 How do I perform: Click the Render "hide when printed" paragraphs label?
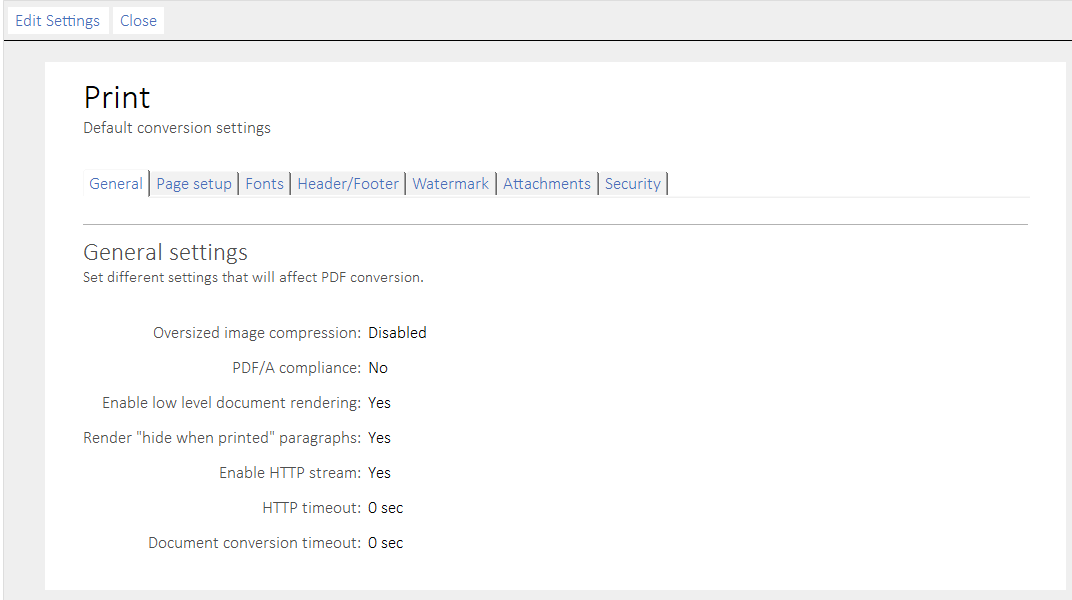coord(222,438)
